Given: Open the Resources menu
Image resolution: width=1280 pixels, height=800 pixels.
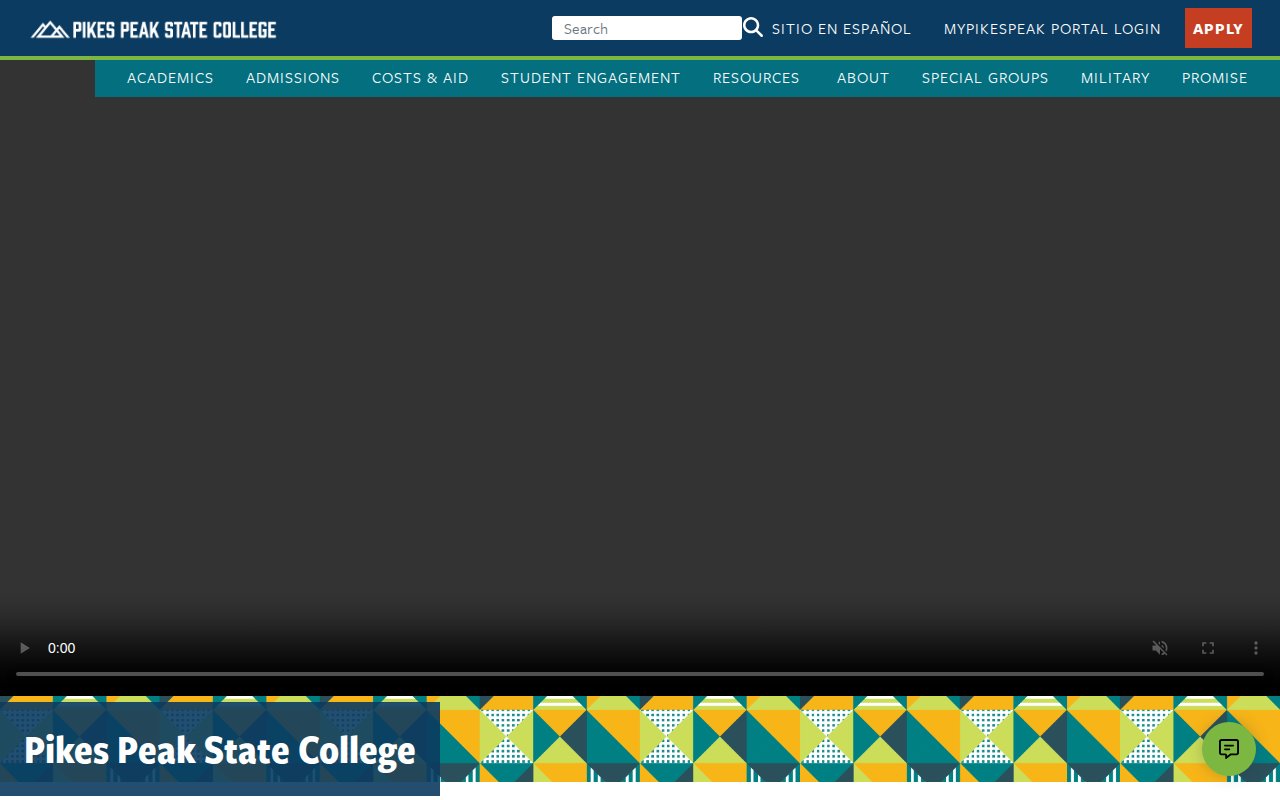Looking at the screenshot, I should (756, 78).
